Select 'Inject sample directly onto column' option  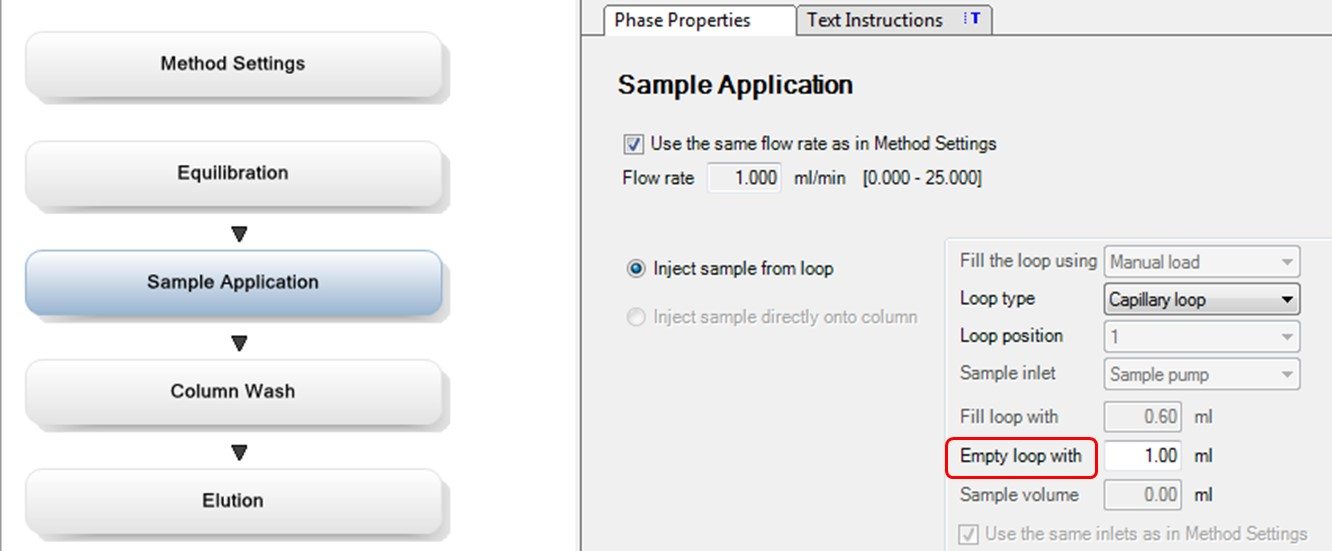(x=636, y=318)
